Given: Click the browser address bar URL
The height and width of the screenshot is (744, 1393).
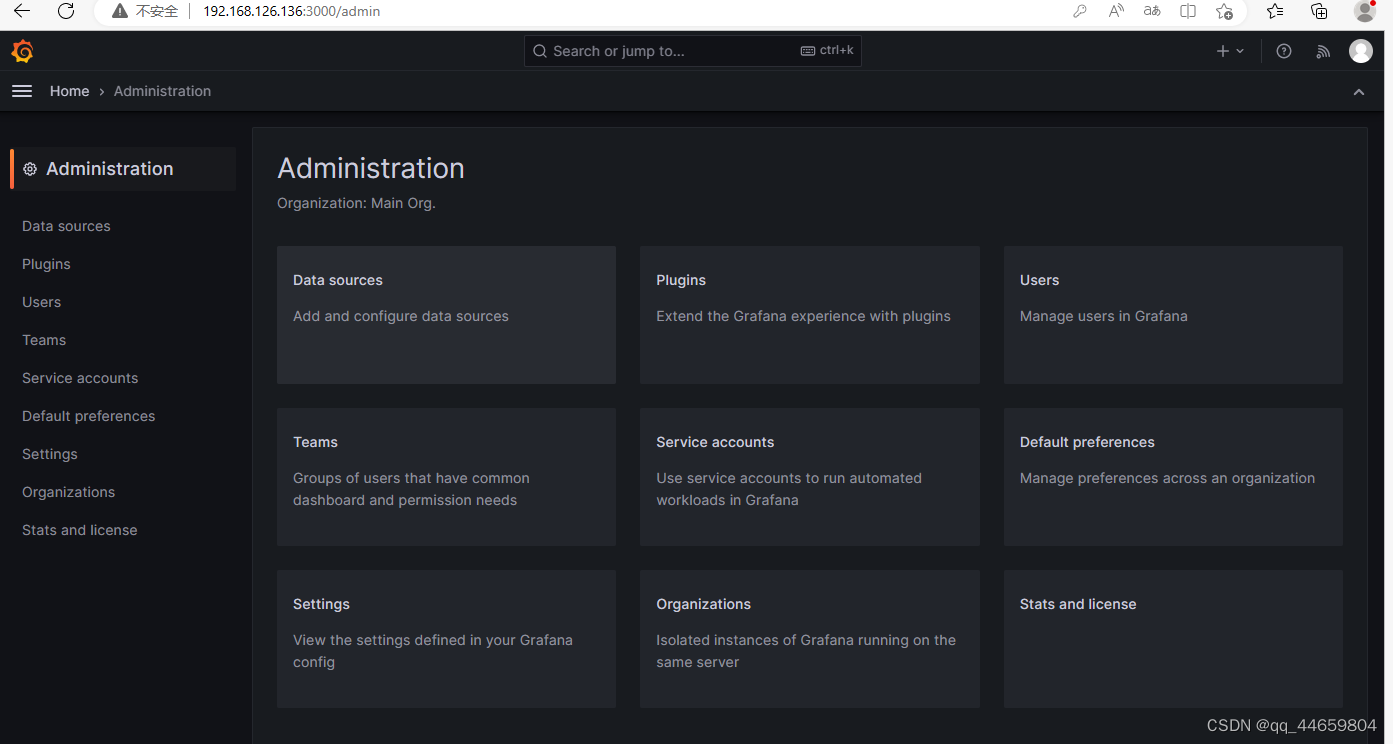Looking at the screenshot, I should pyautogui.click(x=291, y=11).
